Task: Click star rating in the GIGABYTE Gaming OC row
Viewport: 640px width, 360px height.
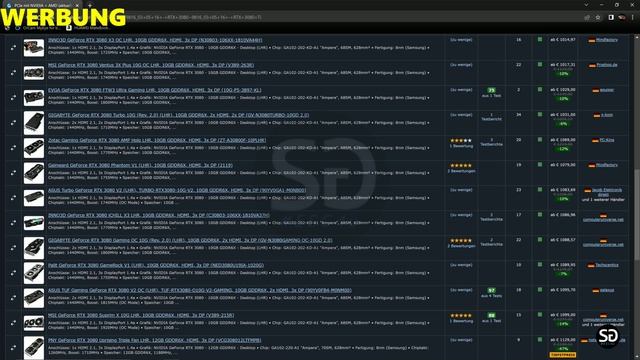Action: [461, 241]
